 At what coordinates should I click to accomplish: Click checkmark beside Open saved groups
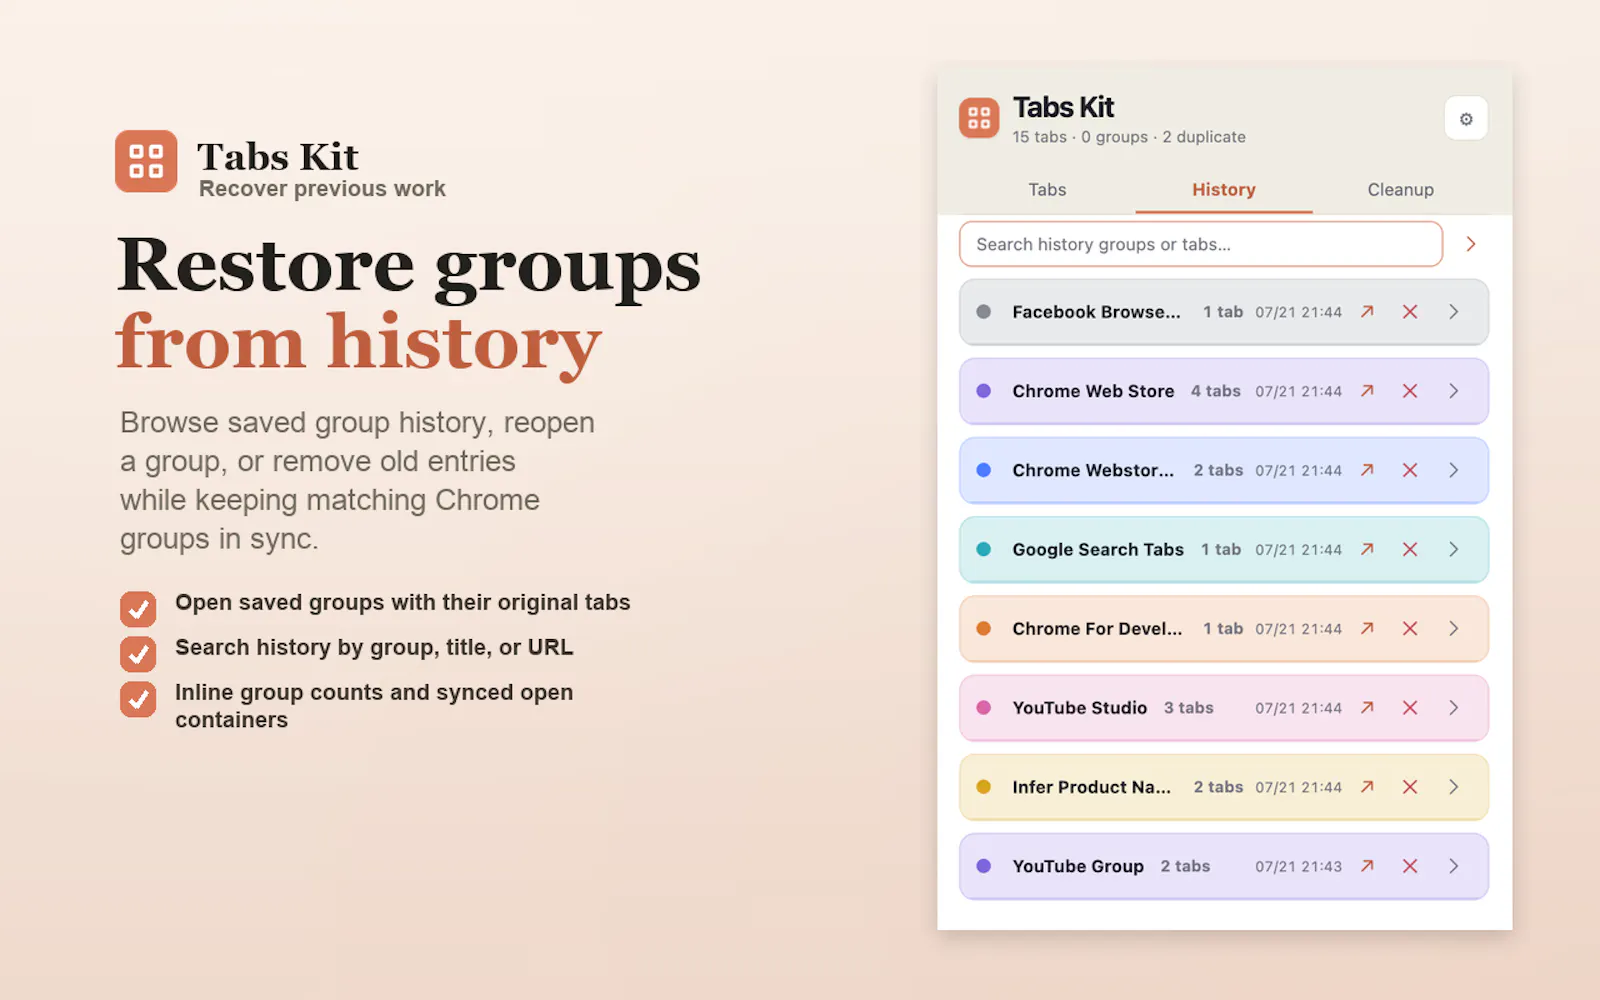pyautogui.click(x=138, y=608)
